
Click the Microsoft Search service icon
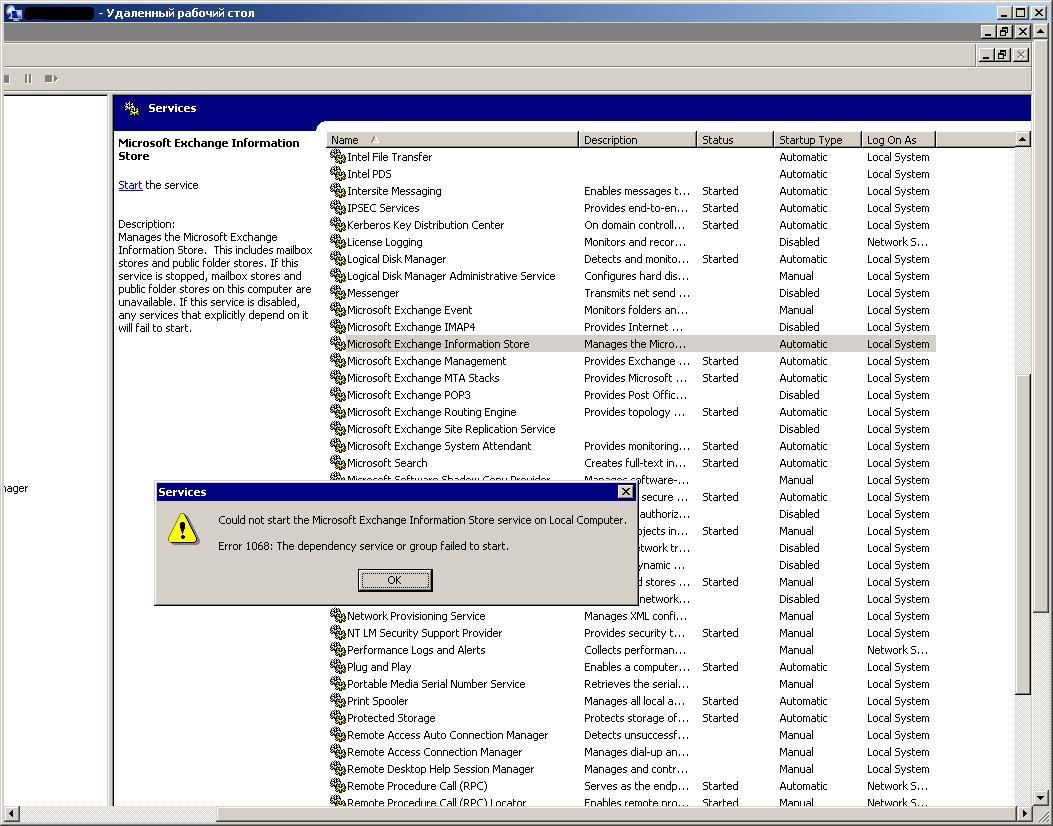[x=337, y=463]
